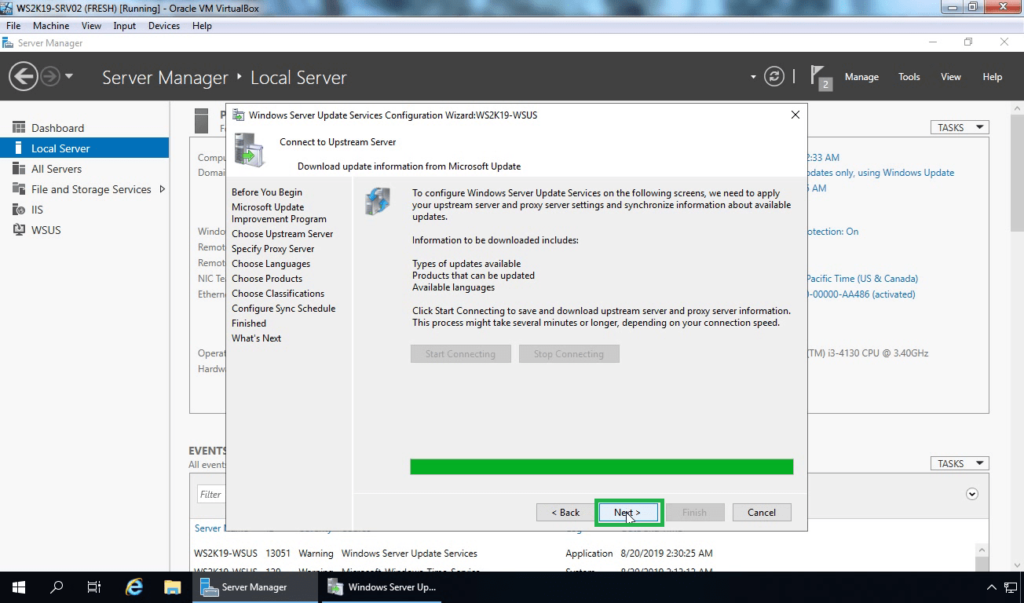Viewport: 1024px width, 603px height.
Task: Open File Explorer from taskbar
Action: click(x=172, y=587)
